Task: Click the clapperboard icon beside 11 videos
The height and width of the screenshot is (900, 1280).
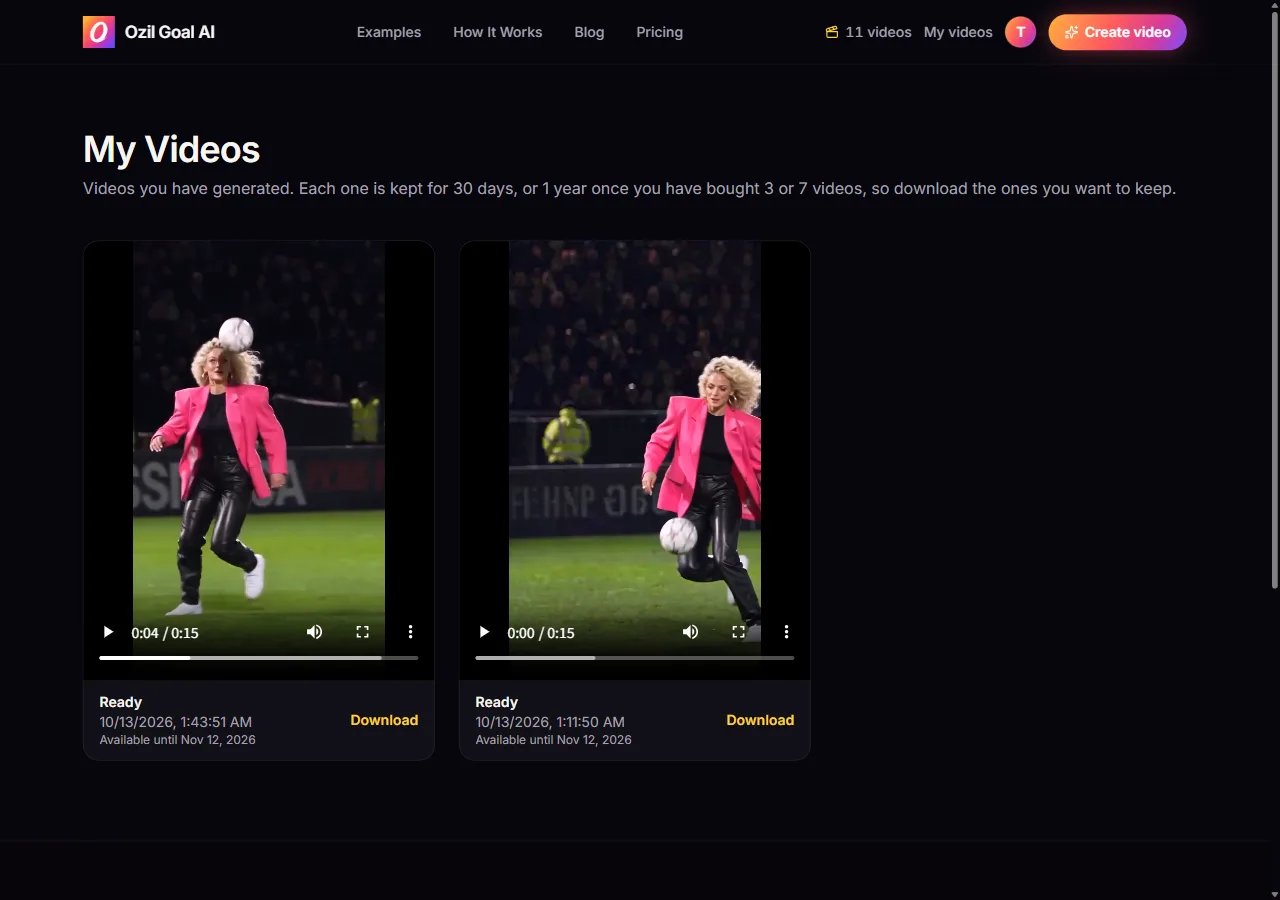Action: click(832, 32)
